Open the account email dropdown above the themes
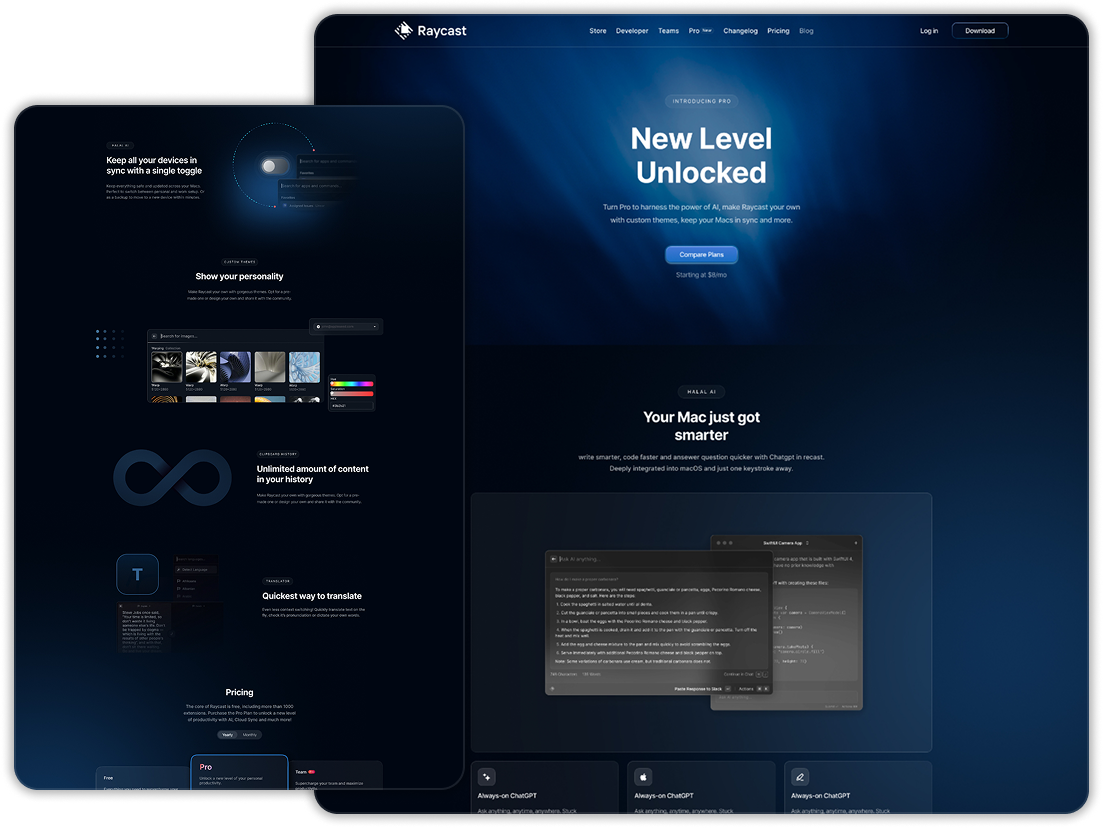Image resolution: width=1103 pixels, height=828 pixels. 346,326
